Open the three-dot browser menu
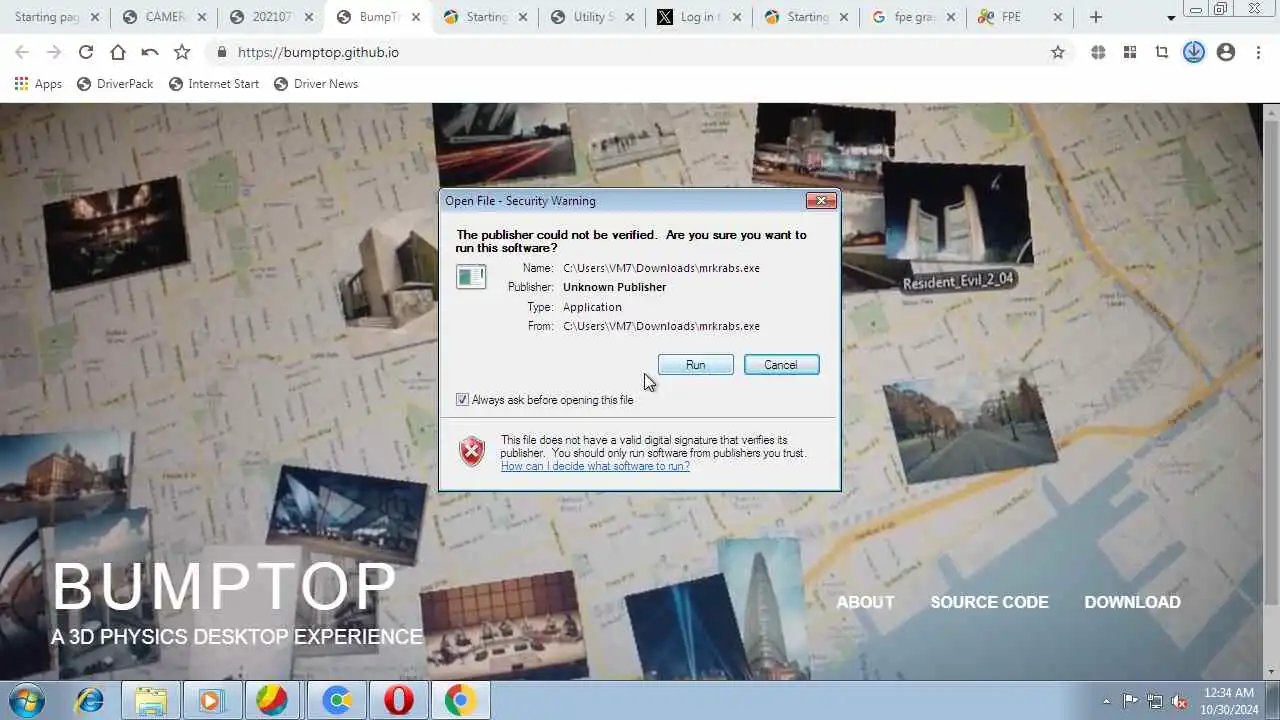 click(x=1258, y=52)
